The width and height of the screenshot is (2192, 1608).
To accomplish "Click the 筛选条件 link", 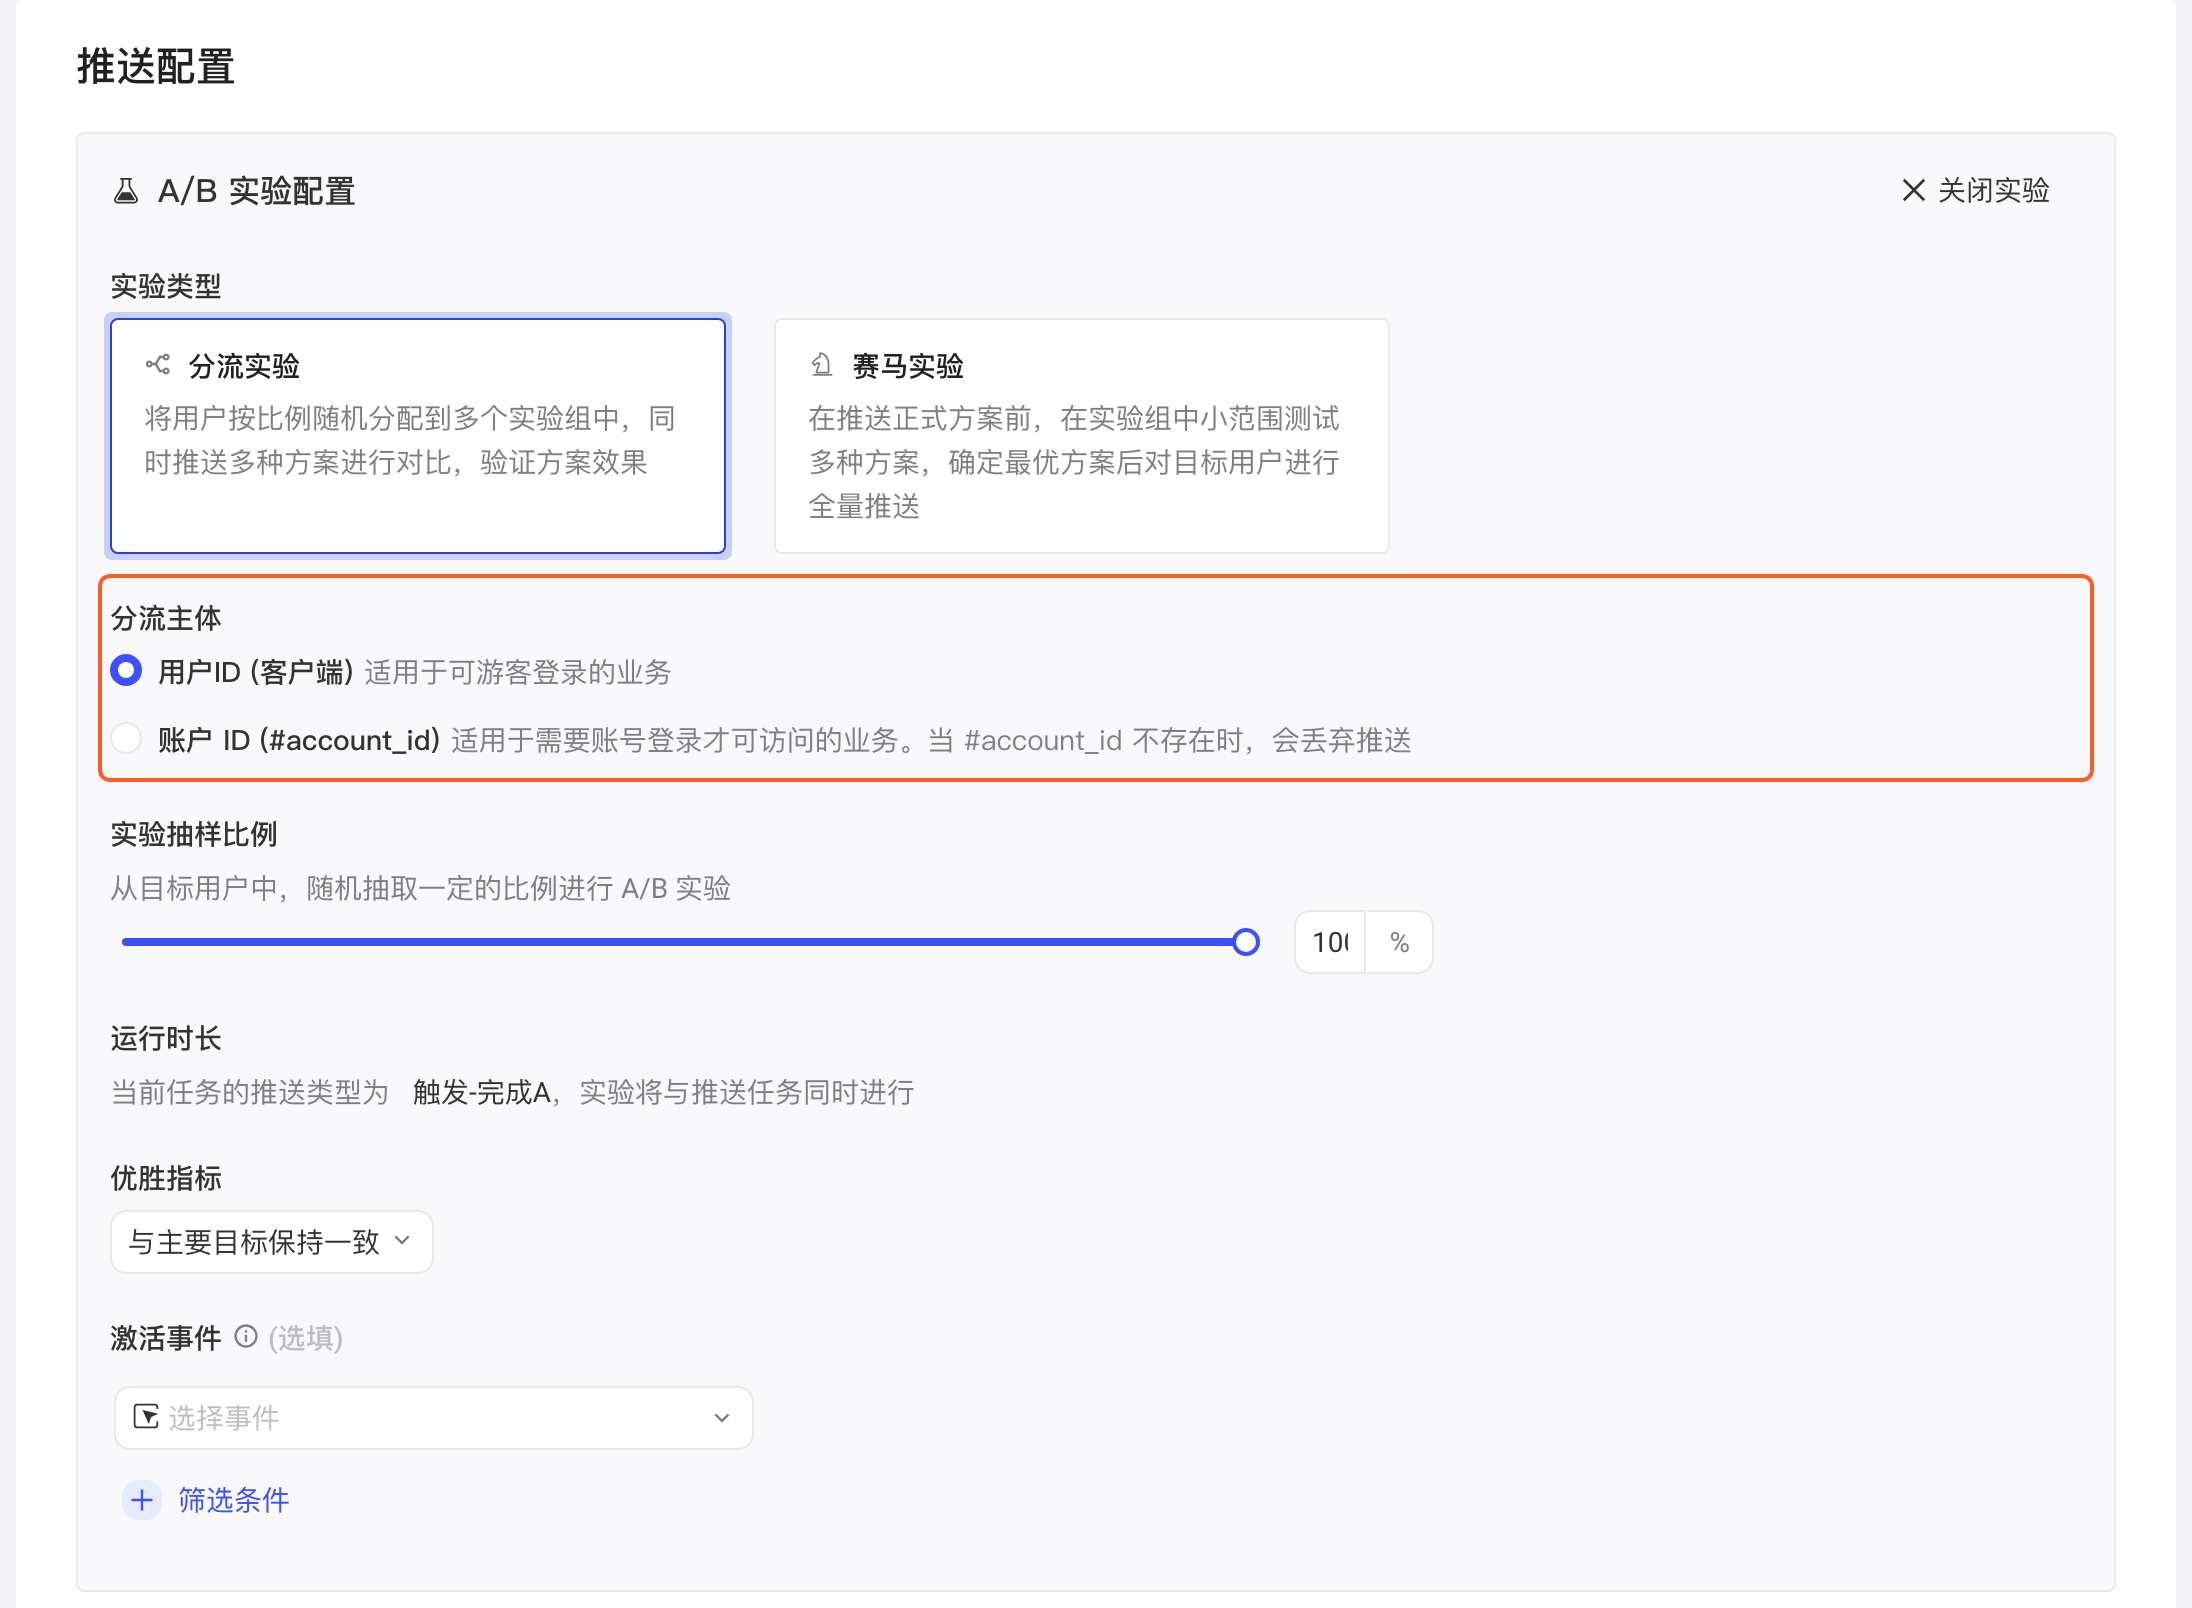I will [234, 1500].
